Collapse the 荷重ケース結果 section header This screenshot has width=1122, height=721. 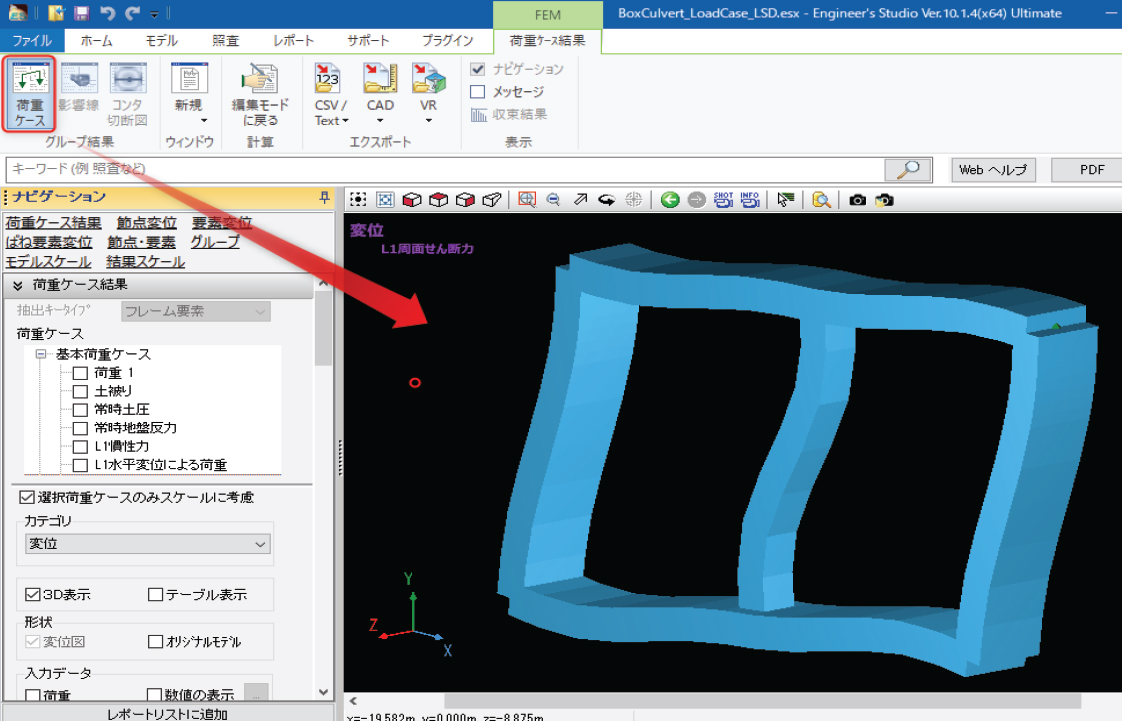[x=159, y=285]
